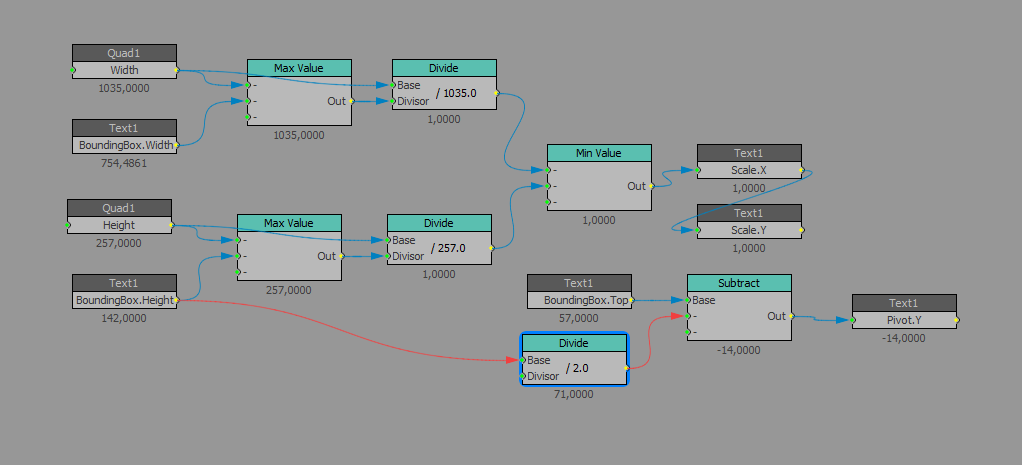Click output port of Divide / 2.0 node
Screen dimensions: 1022x465
(x=626, y=368)
